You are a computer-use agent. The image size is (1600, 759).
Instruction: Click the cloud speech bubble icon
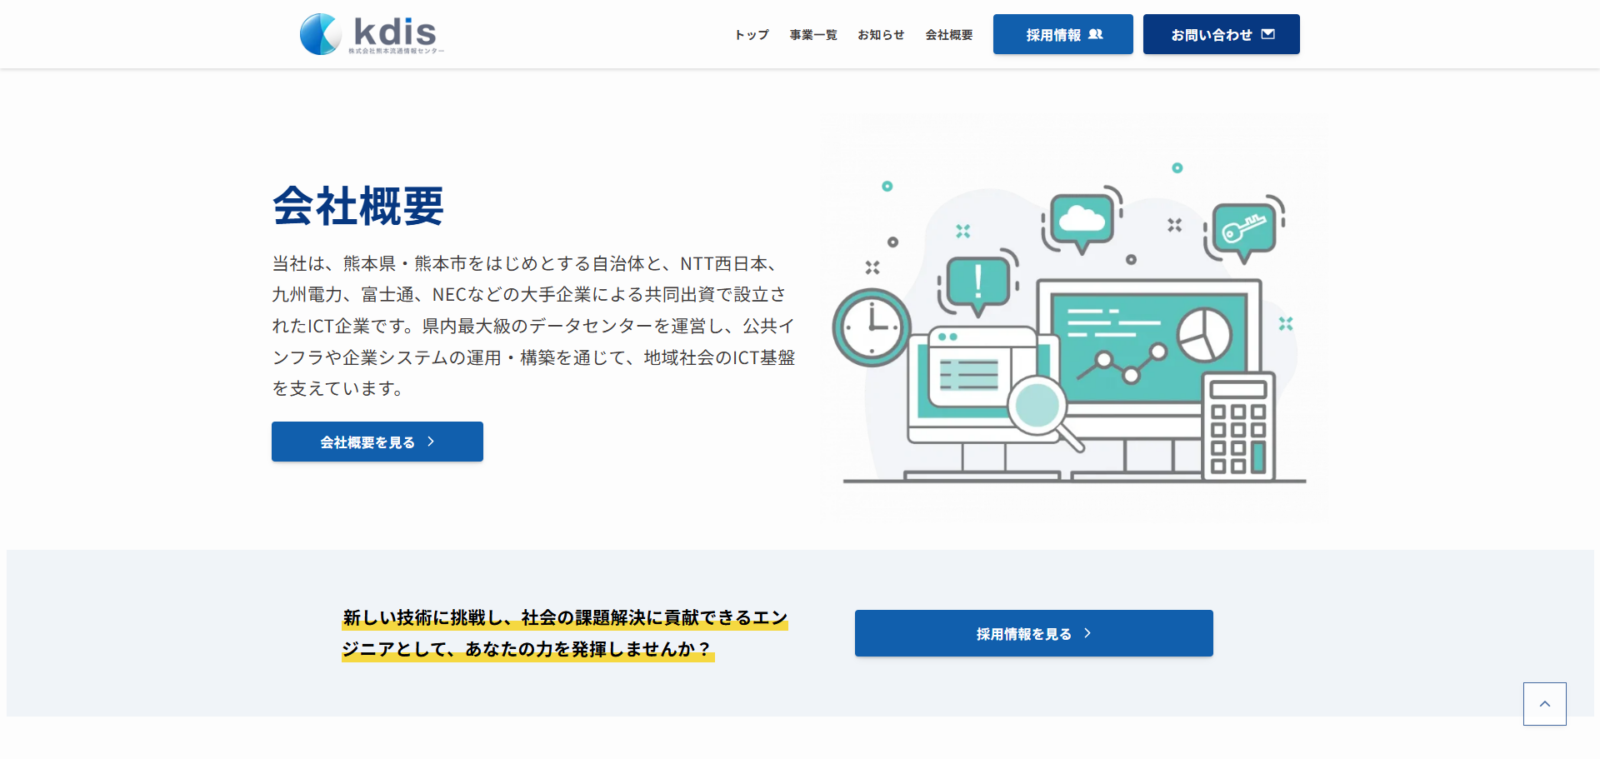1082,220
